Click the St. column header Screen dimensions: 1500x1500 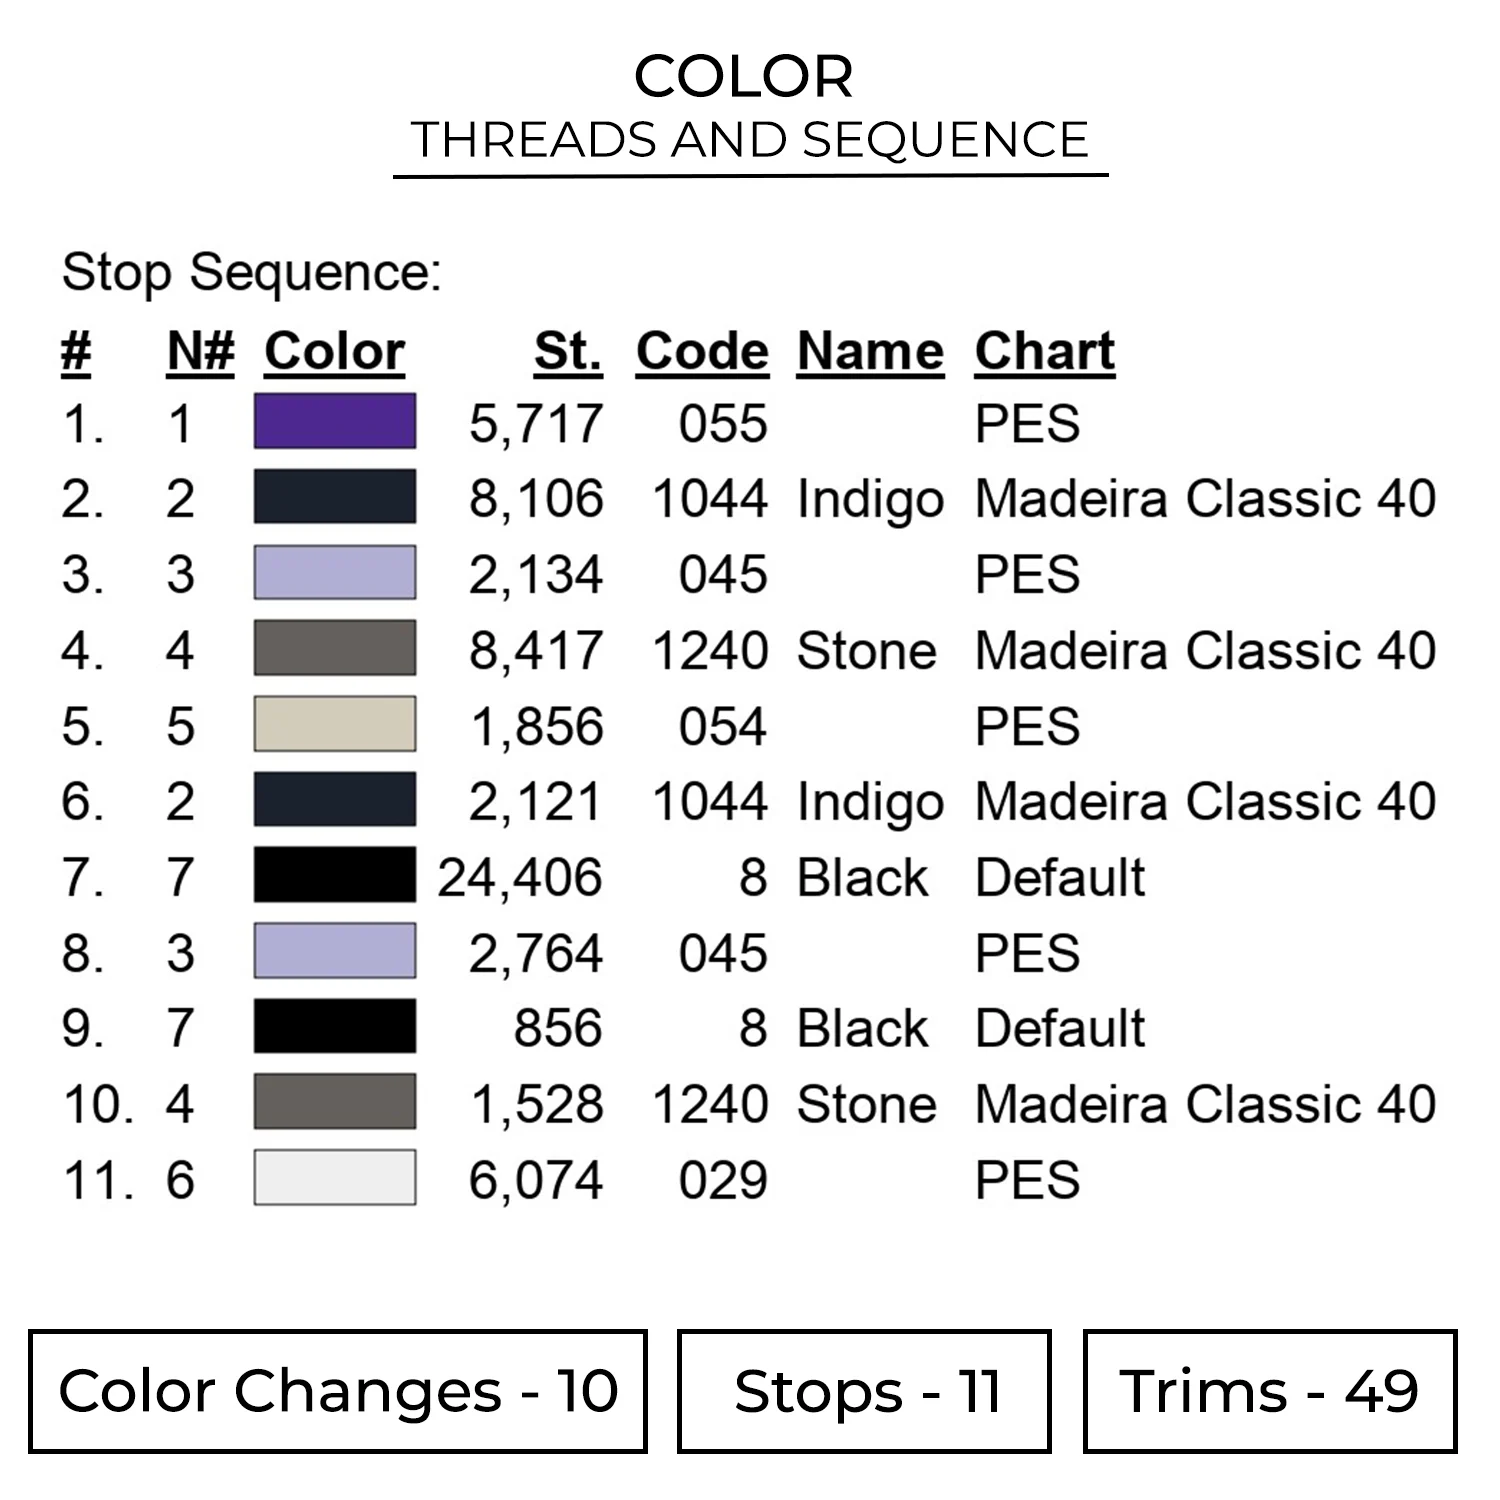[x=568, y=352]
